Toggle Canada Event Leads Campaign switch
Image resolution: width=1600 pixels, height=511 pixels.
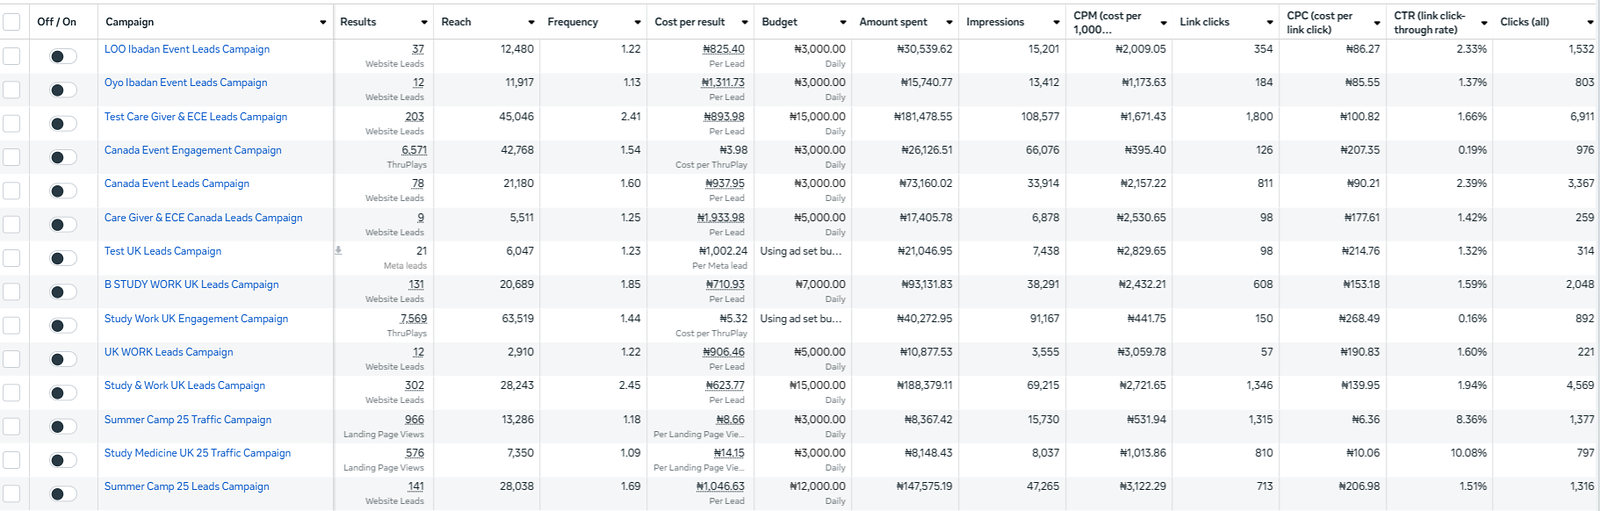pyautogui.click(x=62, y=191)
